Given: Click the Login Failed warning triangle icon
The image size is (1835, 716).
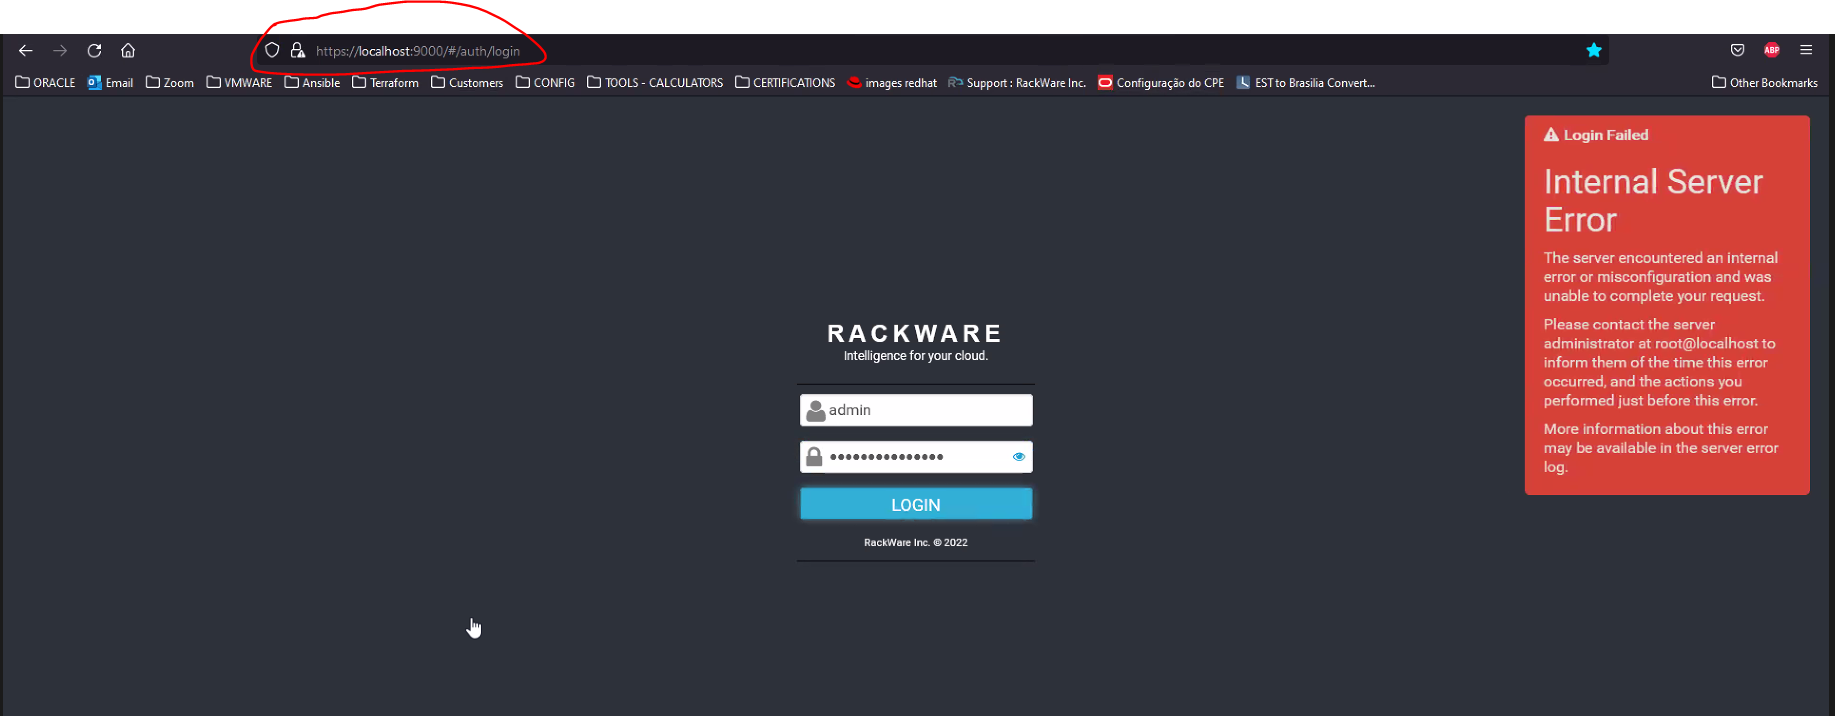Looking at the screenshot, I should (1551, 135).
